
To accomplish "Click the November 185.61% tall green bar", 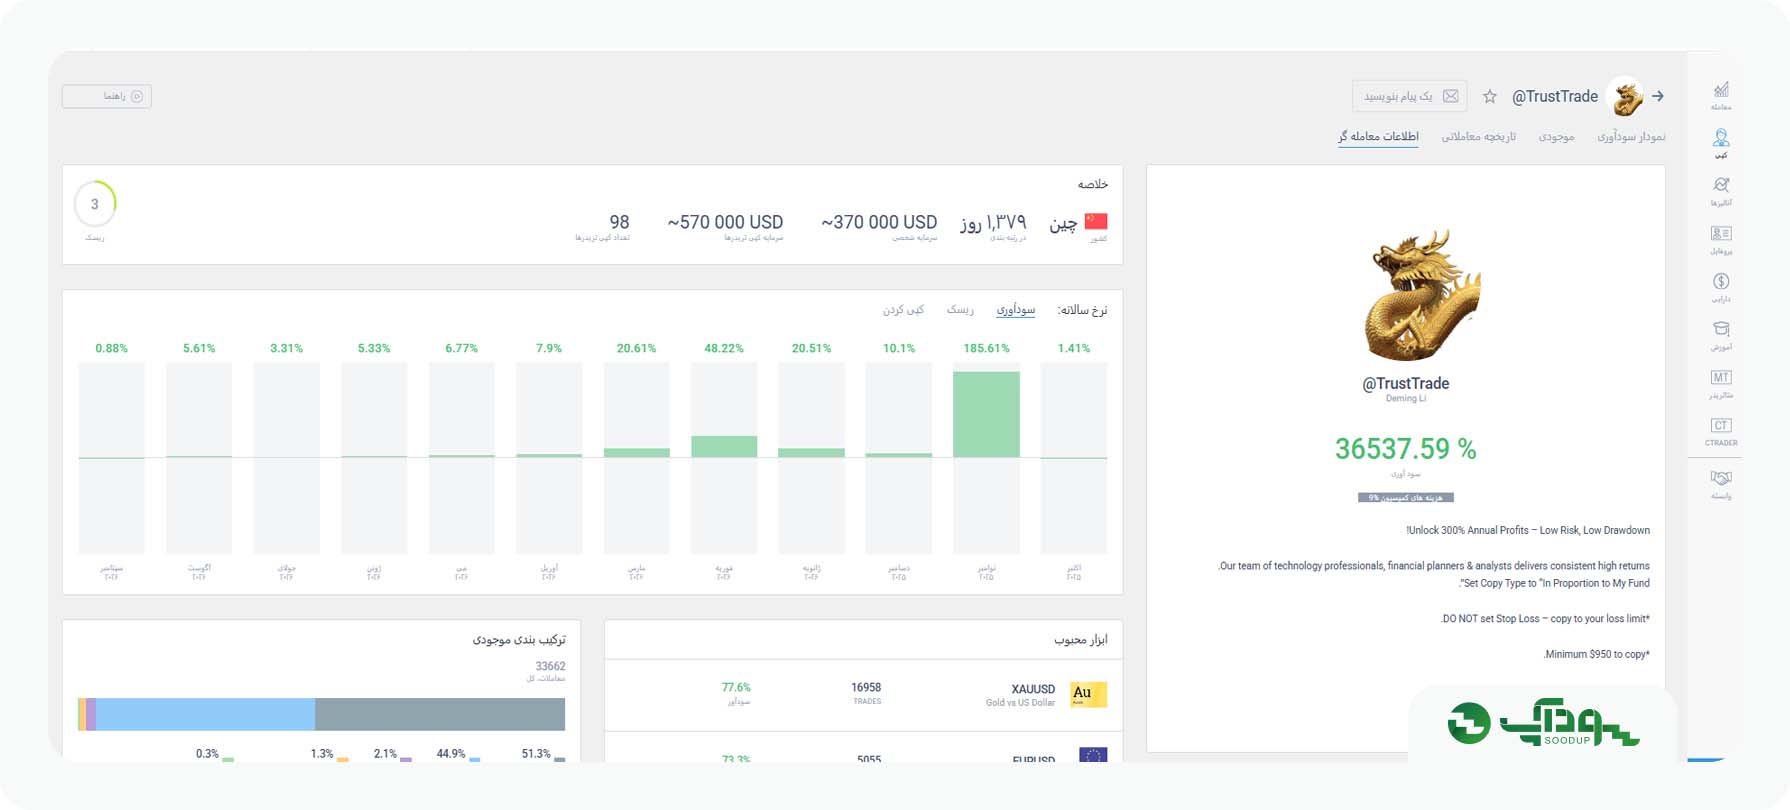I will (986, 415).
